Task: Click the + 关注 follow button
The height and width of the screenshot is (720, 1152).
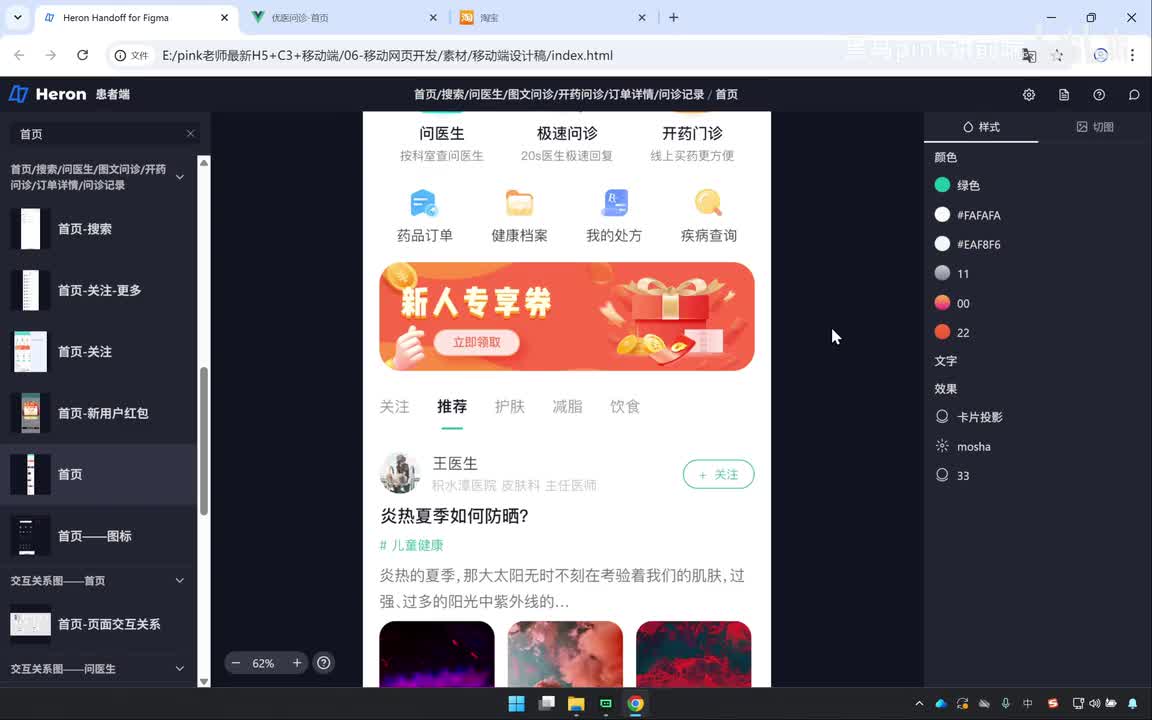Action: click(719, 475)
